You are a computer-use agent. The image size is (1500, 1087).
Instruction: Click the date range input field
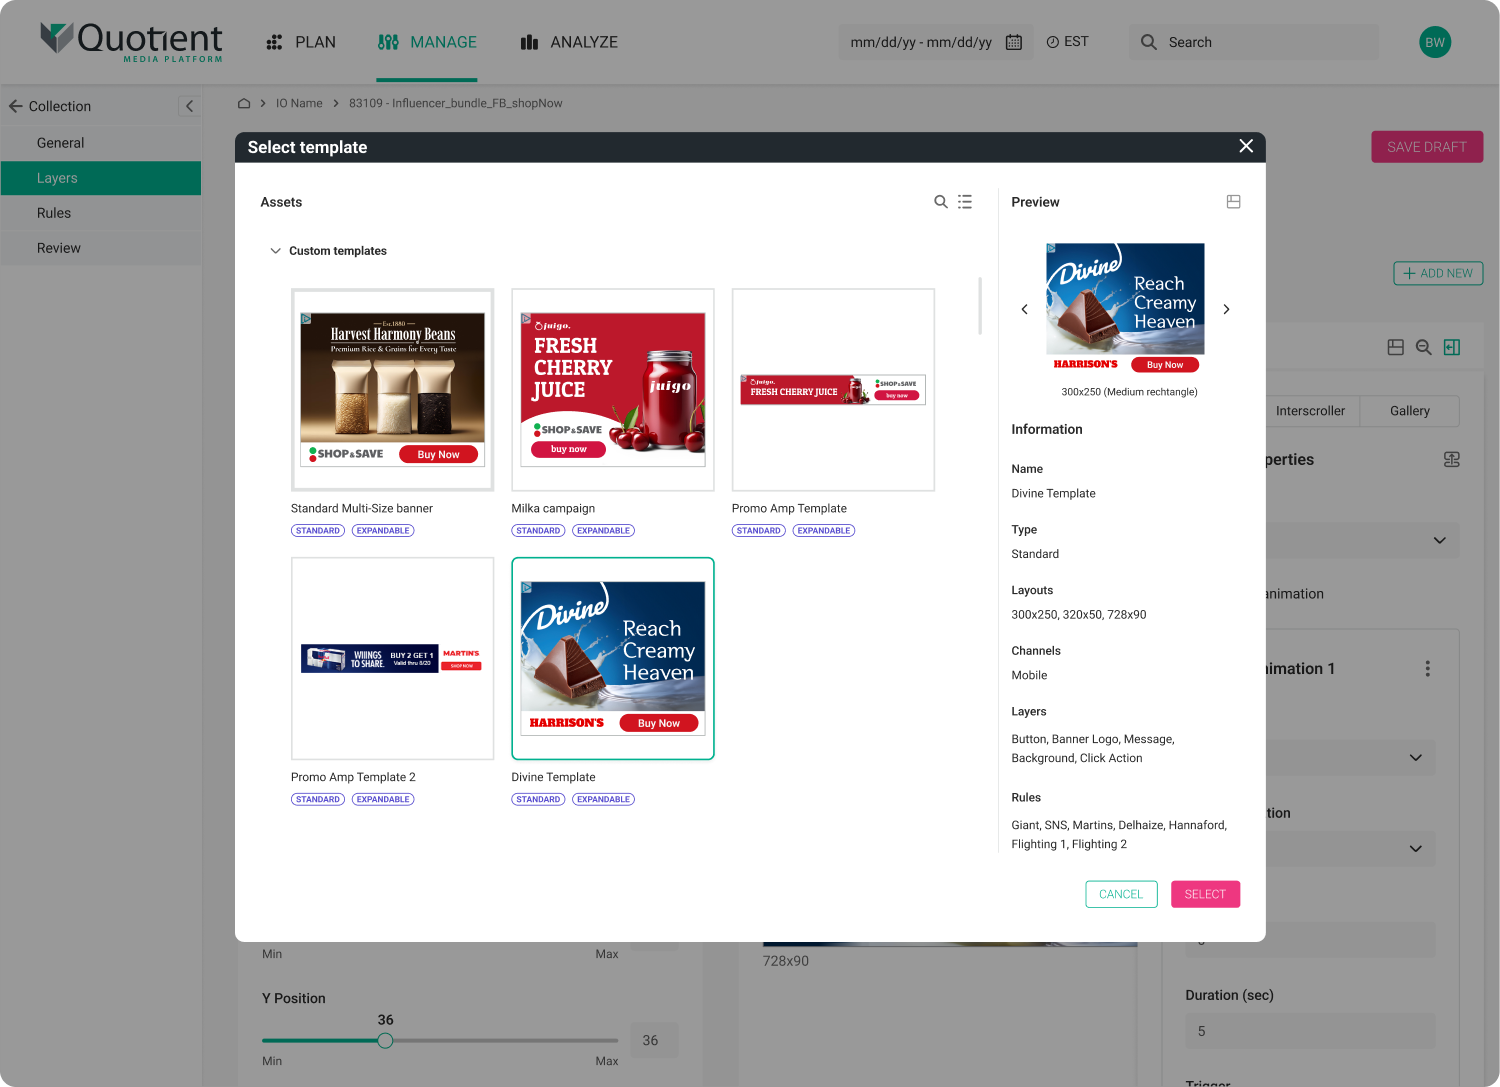coord(935,42)
